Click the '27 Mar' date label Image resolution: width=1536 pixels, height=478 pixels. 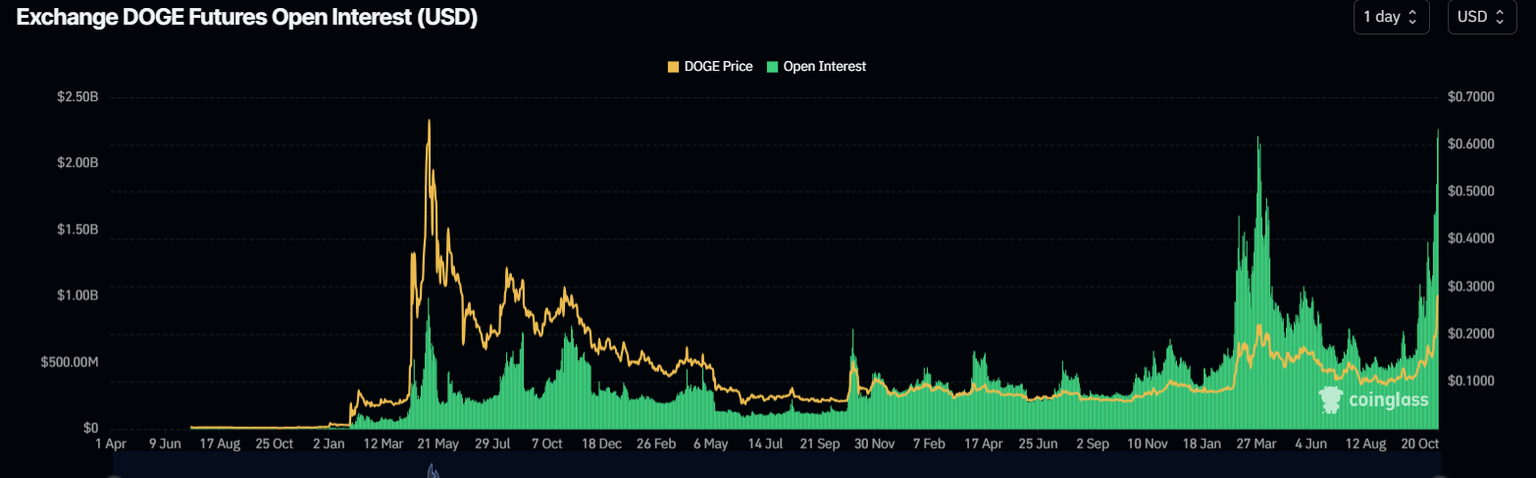pos(1256,443)
